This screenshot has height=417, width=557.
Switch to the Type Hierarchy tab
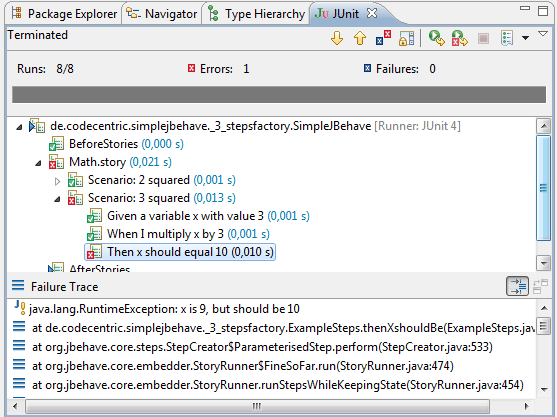click(x=256, y=14)
